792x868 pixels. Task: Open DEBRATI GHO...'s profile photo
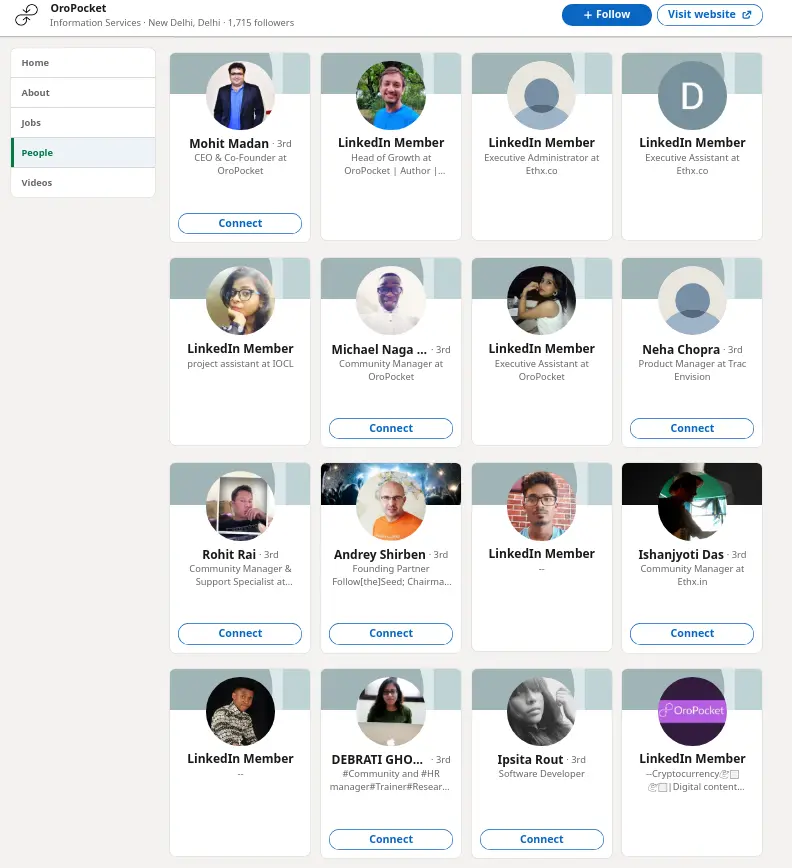pos(391,711)
